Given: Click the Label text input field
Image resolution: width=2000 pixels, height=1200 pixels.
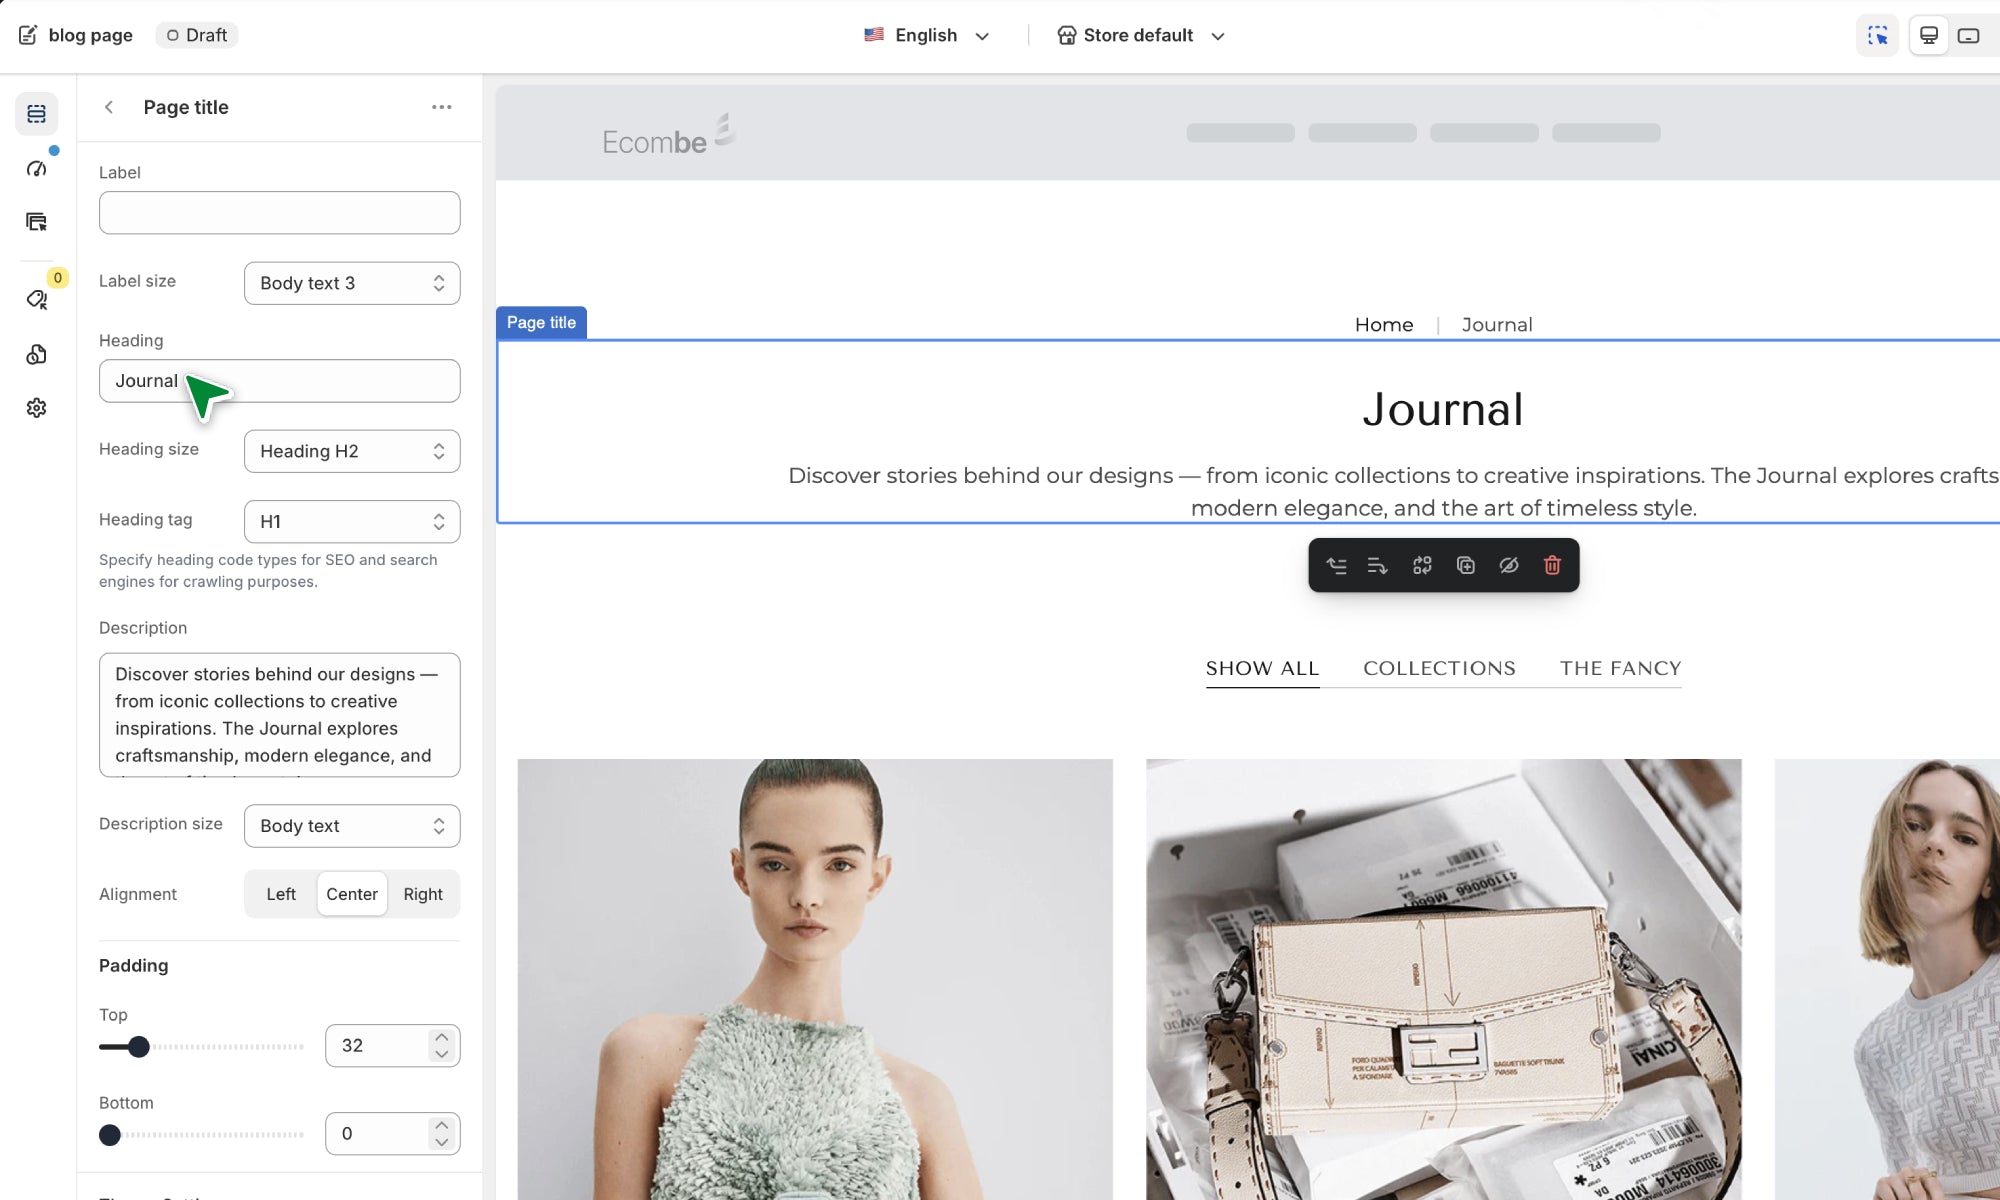Looking at the screenshot, I should click(x=280, y=213).
